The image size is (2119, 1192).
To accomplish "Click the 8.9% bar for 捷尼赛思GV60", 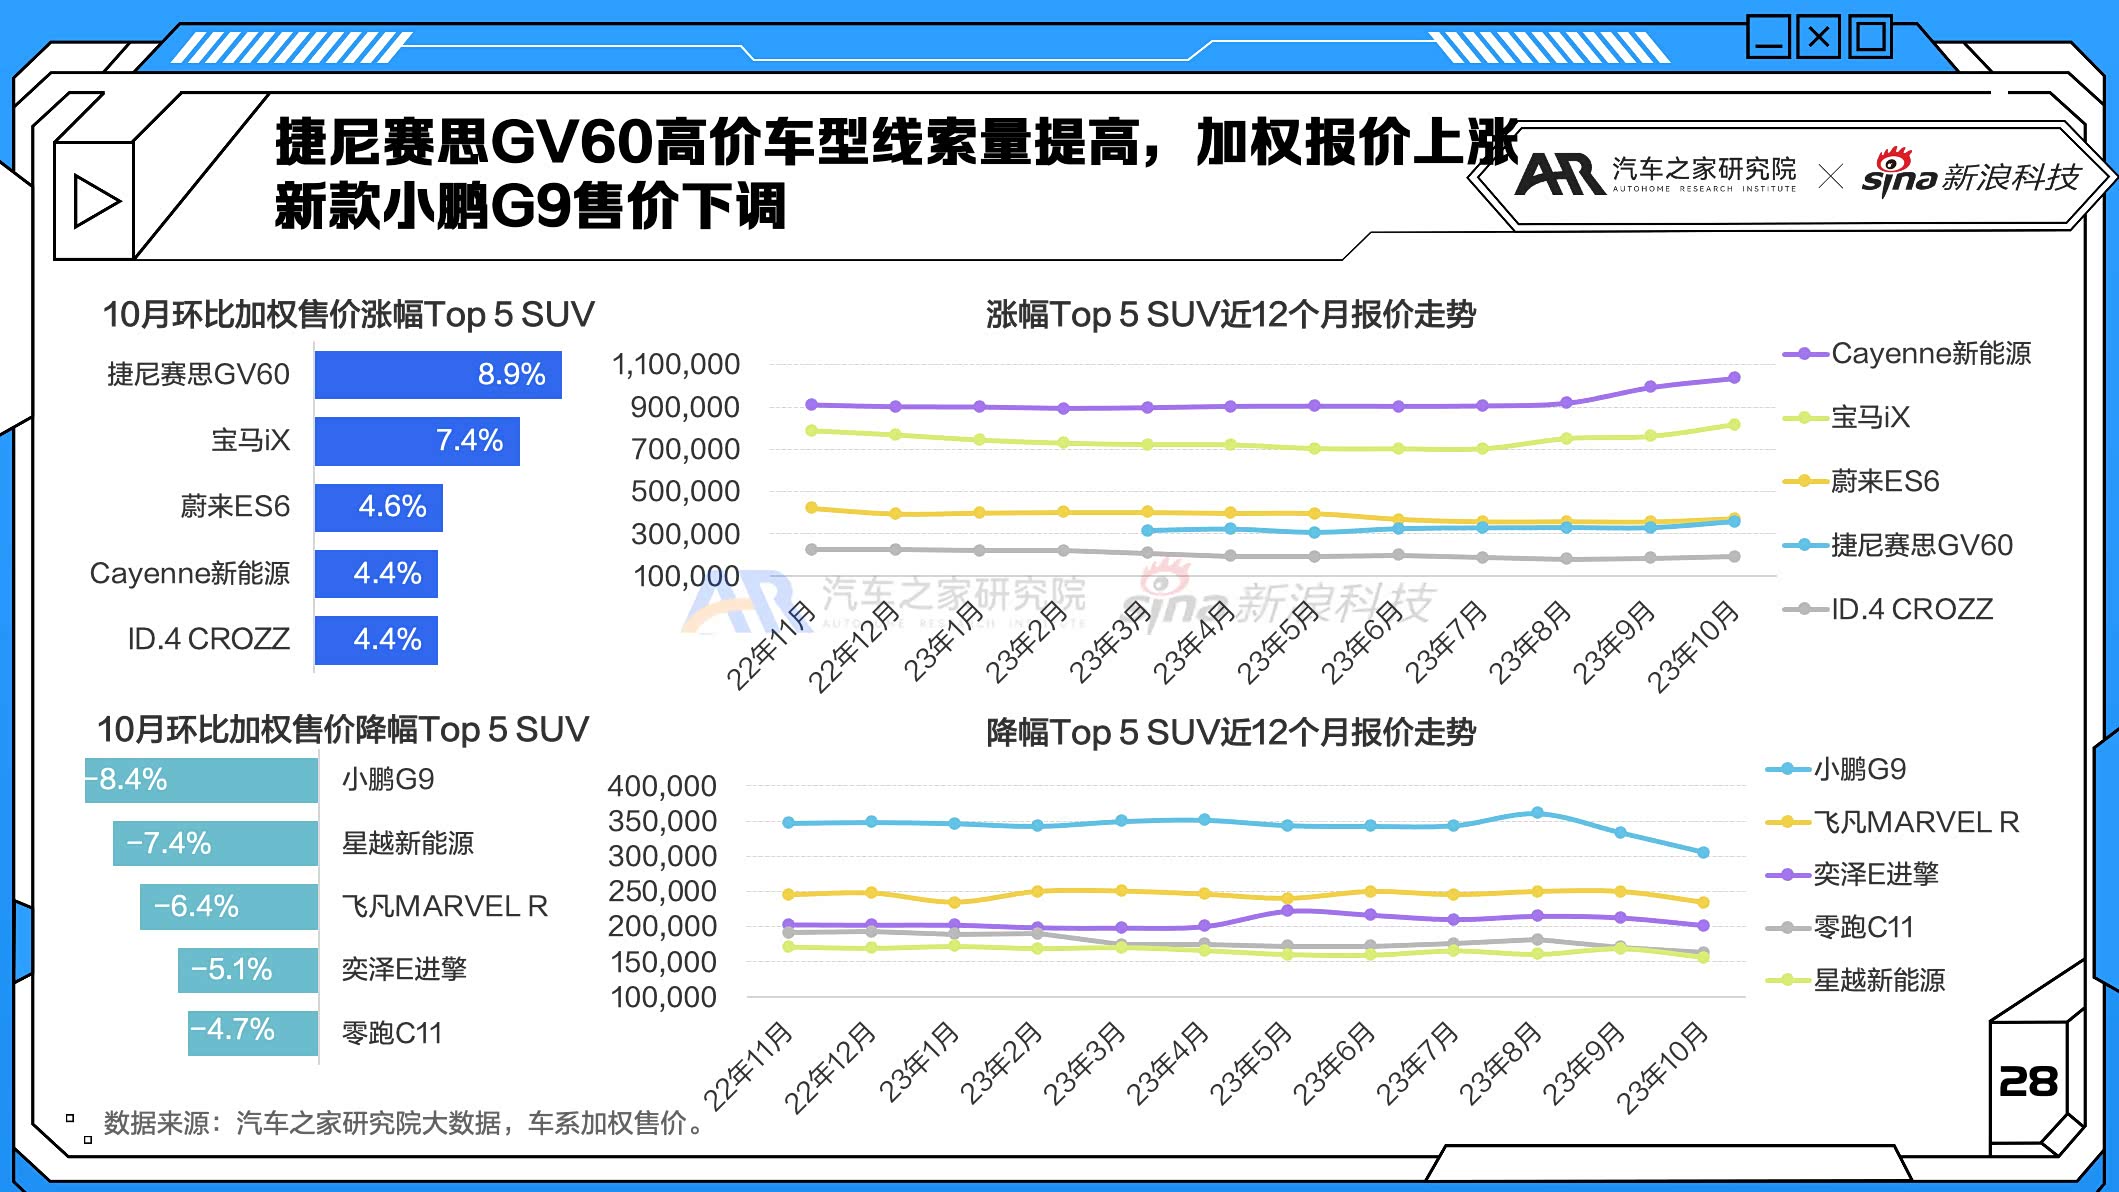I will coord(438,375).
